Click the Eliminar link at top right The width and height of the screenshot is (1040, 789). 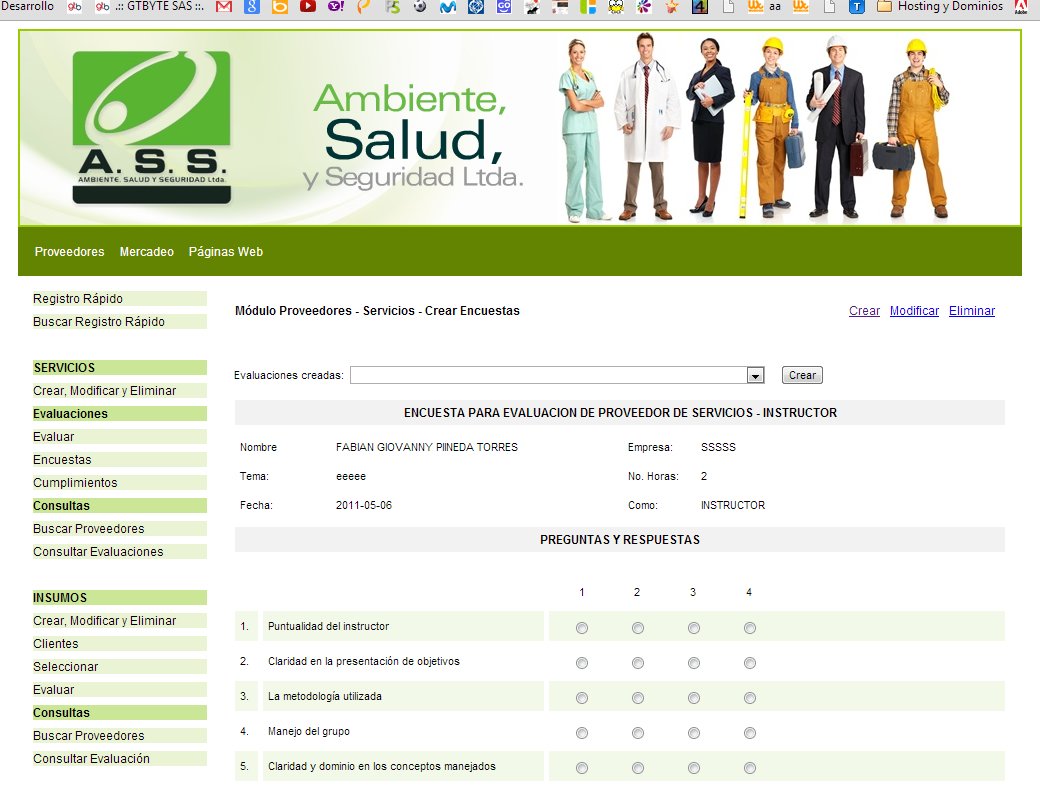[x=971, y=311]
